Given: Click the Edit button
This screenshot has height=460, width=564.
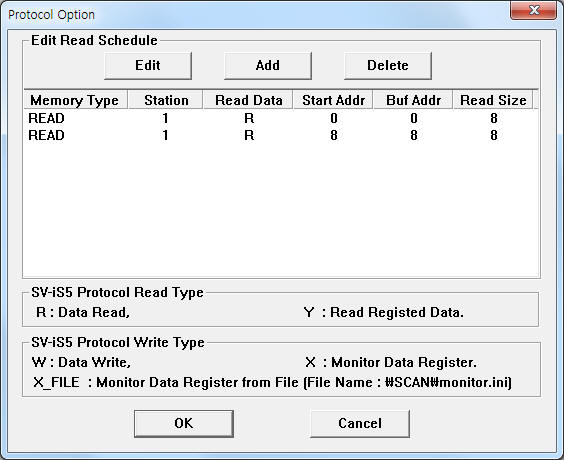Looking at the screenshot, I should 148,66.
